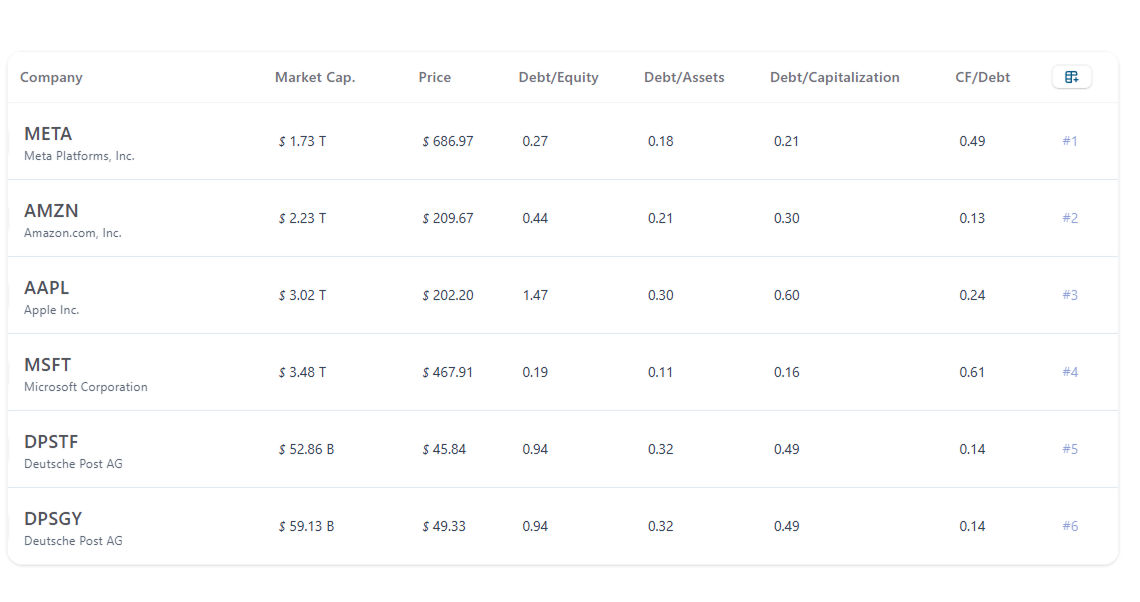This screenshot has width=1140, height=602.
Task: Click the Company column header
Action: click(x=51, y=77)
